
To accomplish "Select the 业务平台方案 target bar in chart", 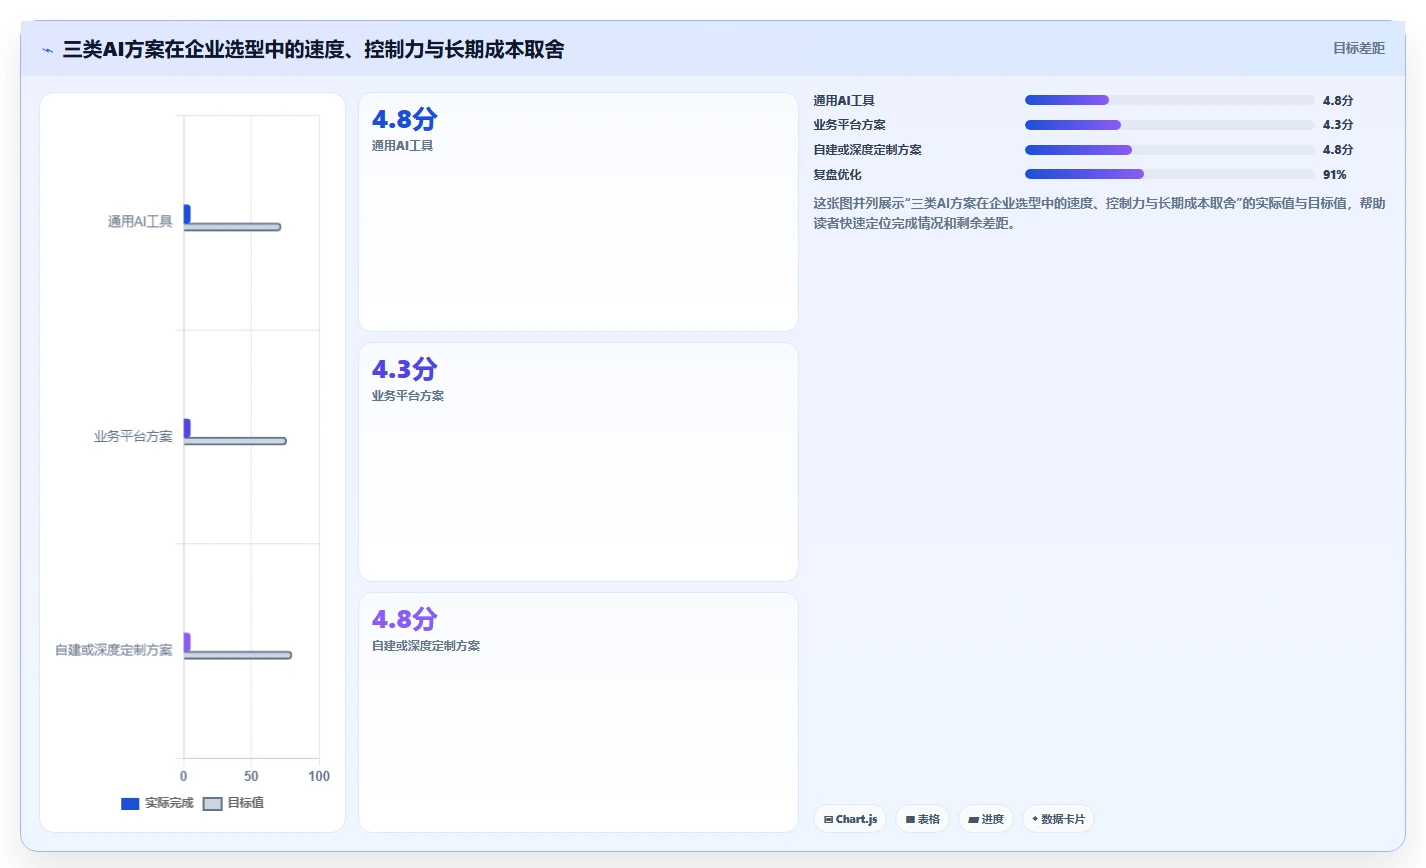I will [x=235, y=441].
